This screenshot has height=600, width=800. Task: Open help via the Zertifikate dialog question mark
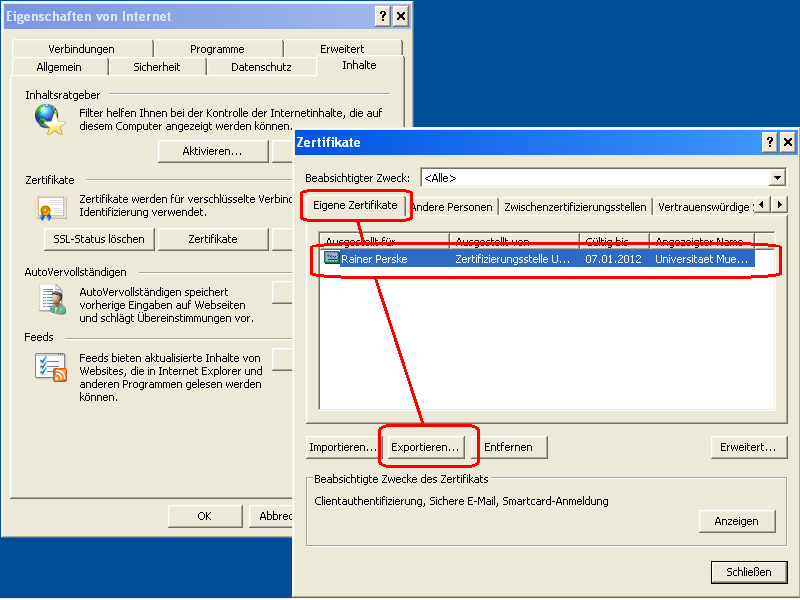[768, 142]
